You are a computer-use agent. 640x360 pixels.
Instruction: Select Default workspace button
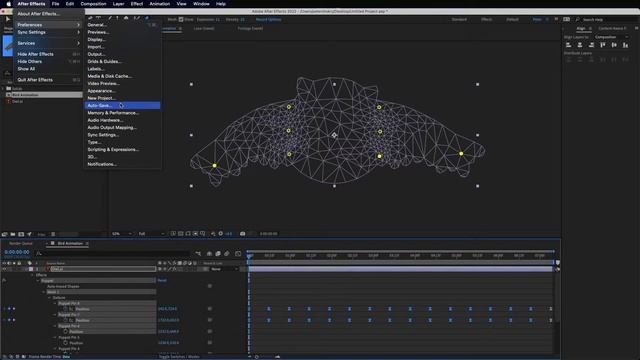coord(513,19)
